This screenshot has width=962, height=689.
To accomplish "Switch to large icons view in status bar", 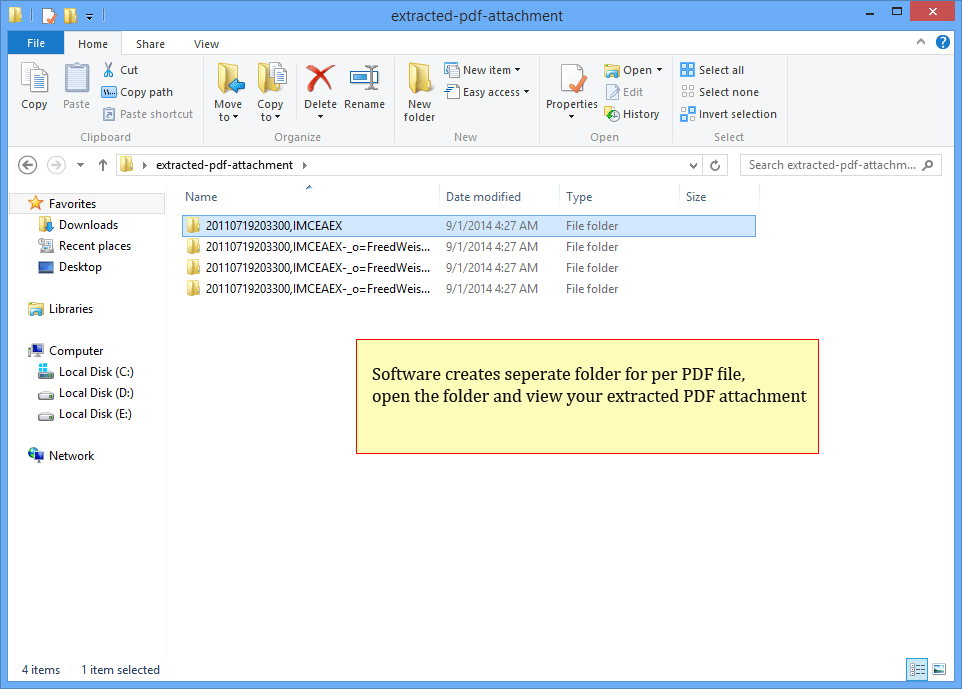I will pos(939,669).
